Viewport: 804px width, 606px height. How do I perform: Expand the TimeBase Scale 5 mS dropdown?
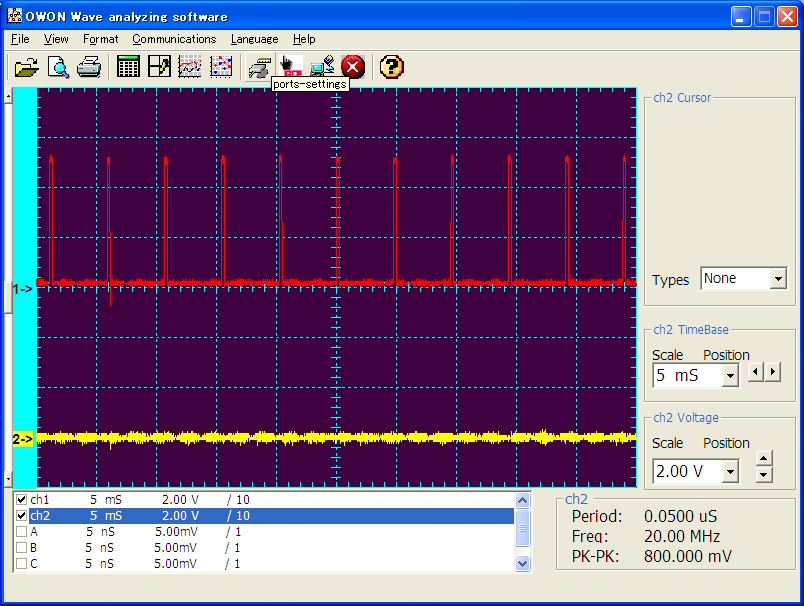coord(730,376)
